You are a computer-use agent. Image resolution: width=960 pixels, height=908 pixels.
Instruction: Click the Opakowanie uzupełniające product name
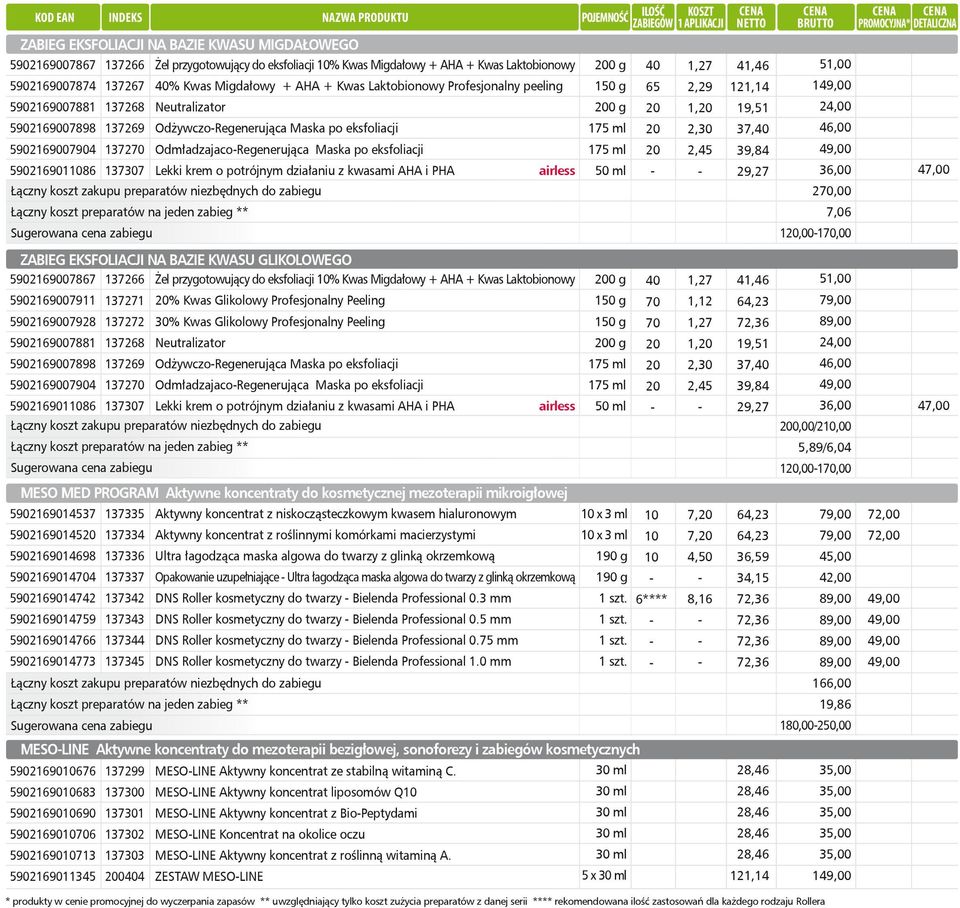[365, 577]
